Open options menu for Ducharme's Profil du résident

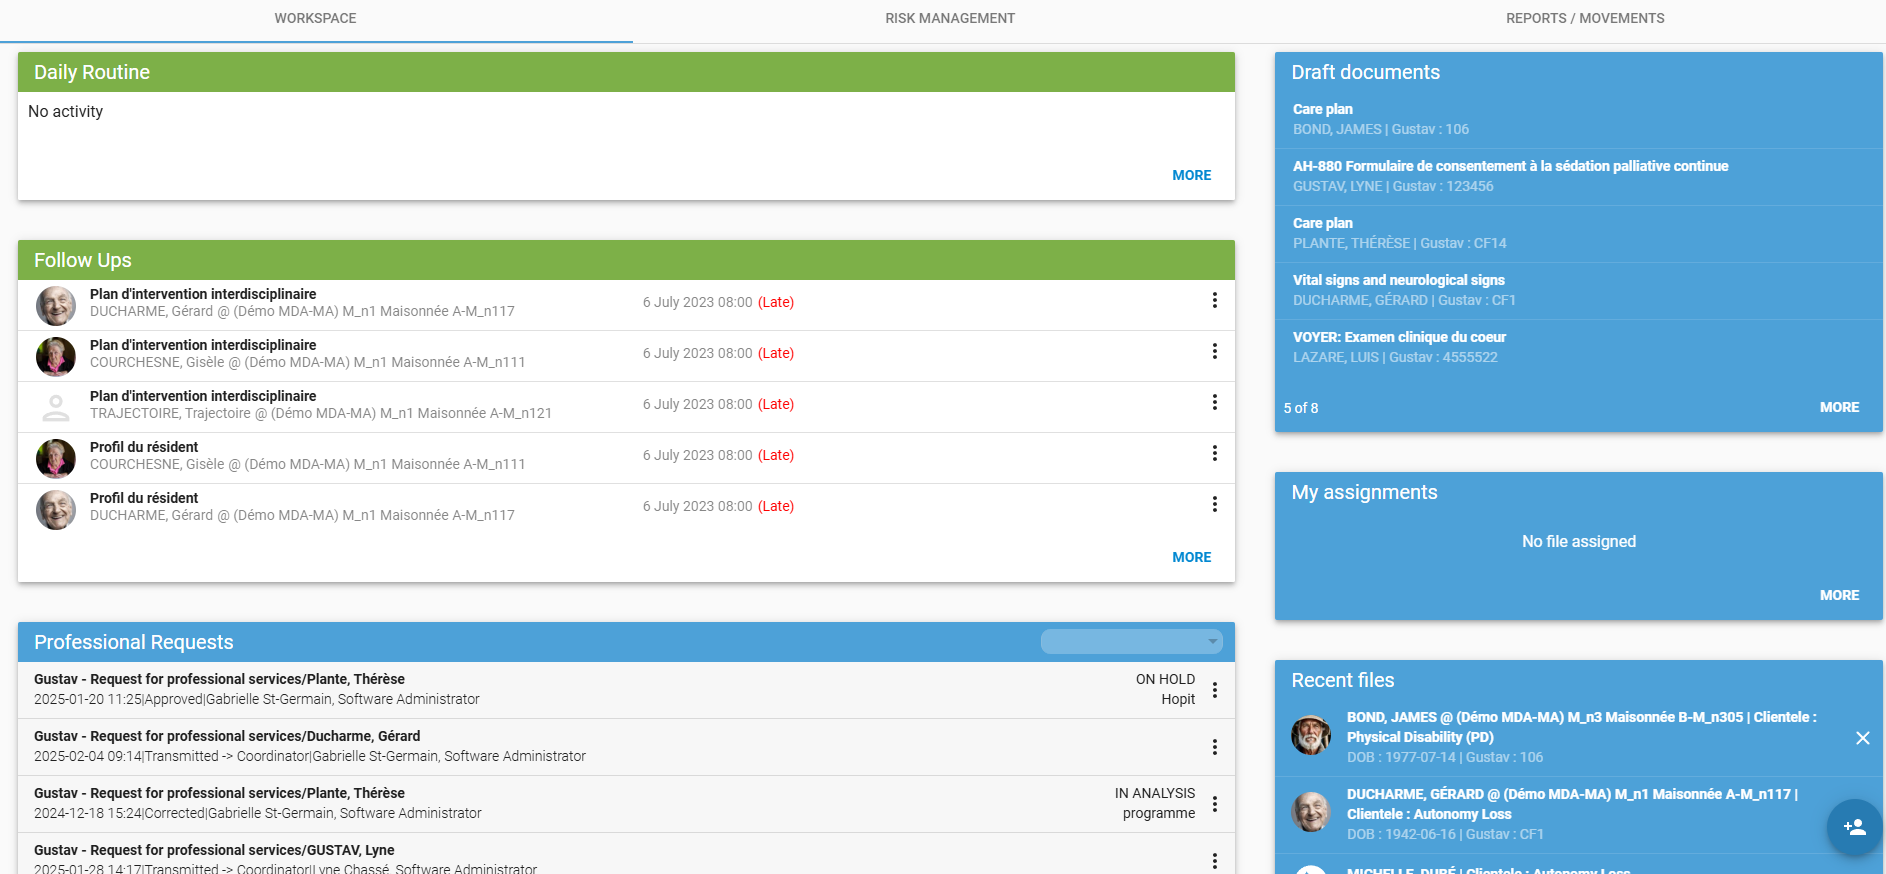[1214, 505]
